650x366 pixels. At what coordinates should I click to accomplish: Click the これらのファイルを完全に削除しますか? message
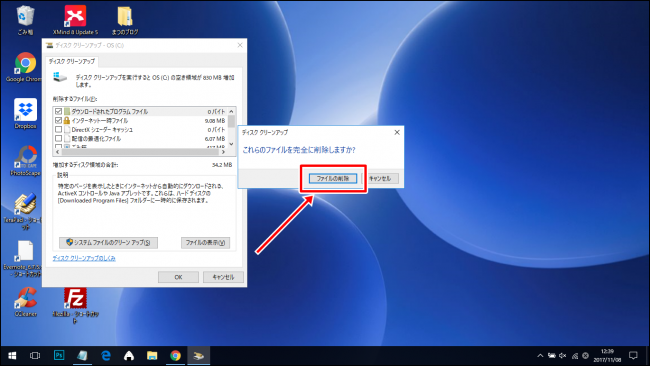coord(298,150)
